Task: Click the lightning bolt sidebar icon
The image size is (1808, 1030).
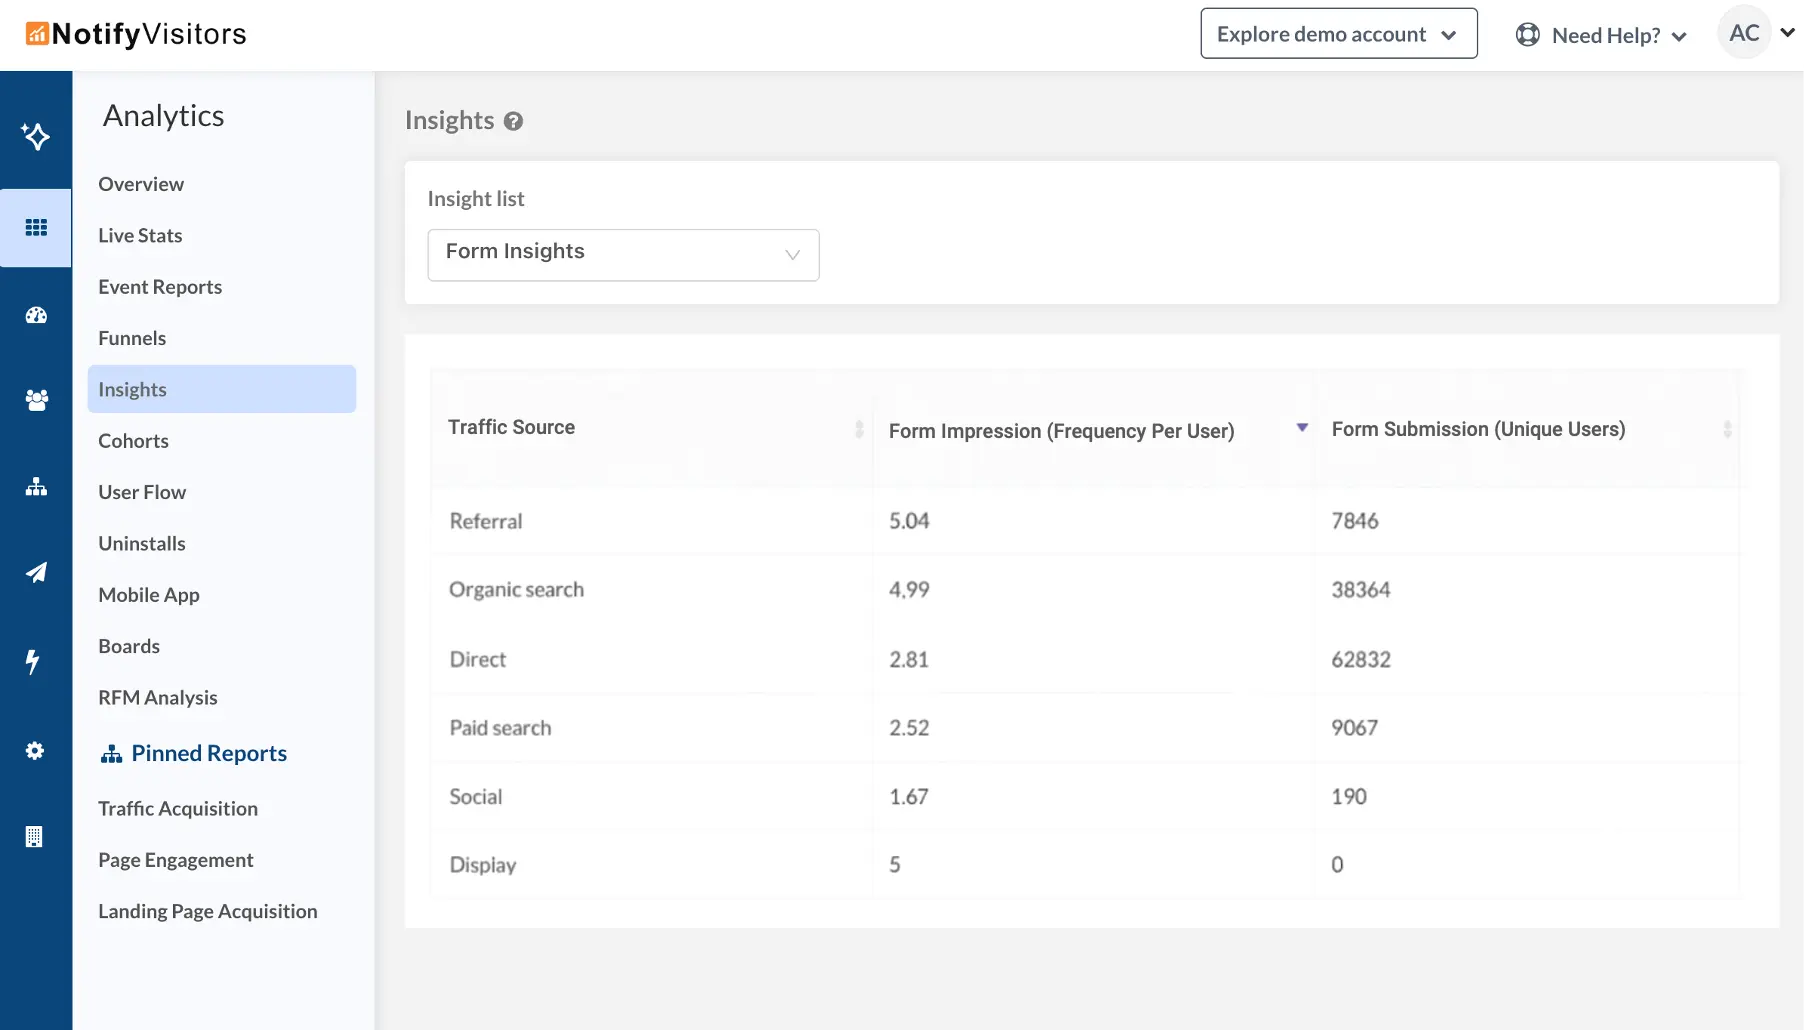Action: [x=33, y=661]
